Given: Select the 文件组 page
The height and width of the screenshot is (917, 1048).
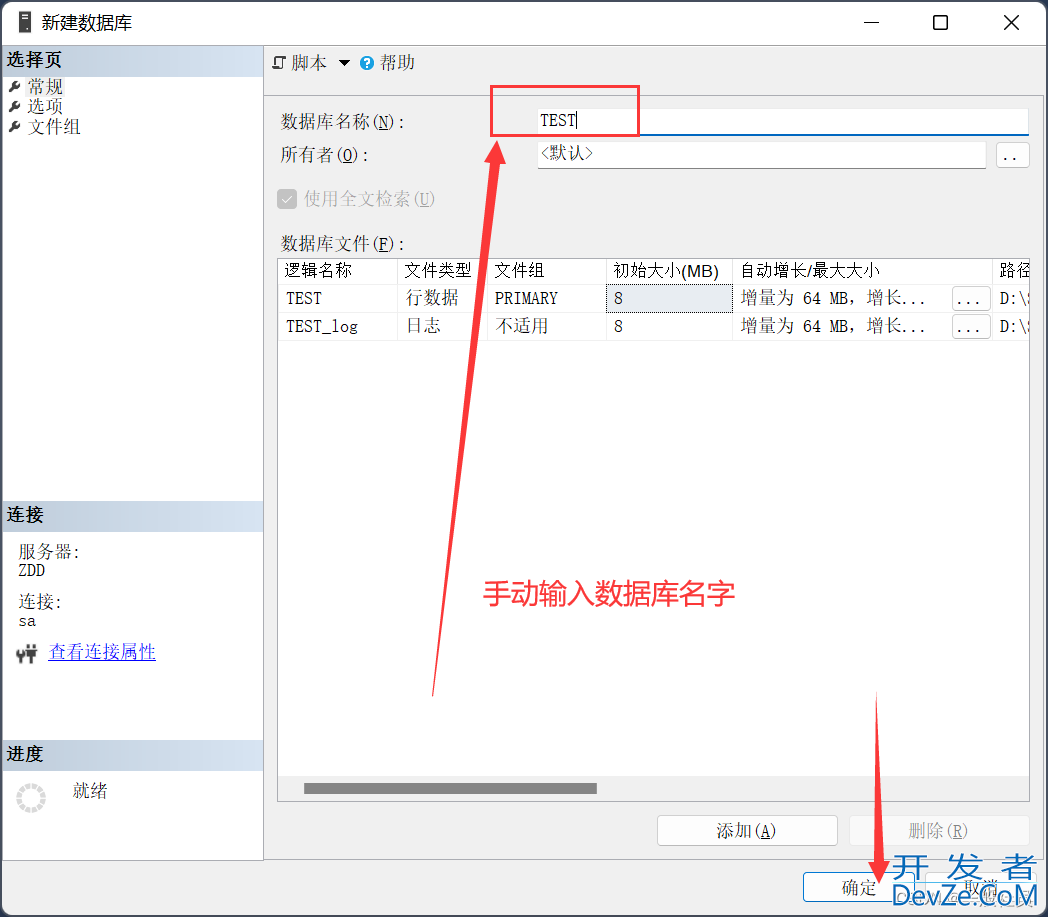Looking at the screenshot, I should (53, 126).
